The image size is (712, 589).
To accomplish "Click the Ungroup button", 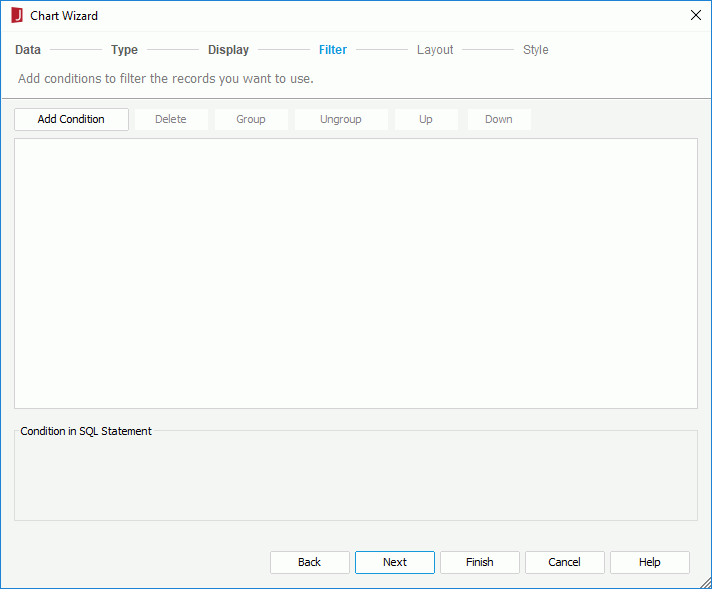I will 341,119.
